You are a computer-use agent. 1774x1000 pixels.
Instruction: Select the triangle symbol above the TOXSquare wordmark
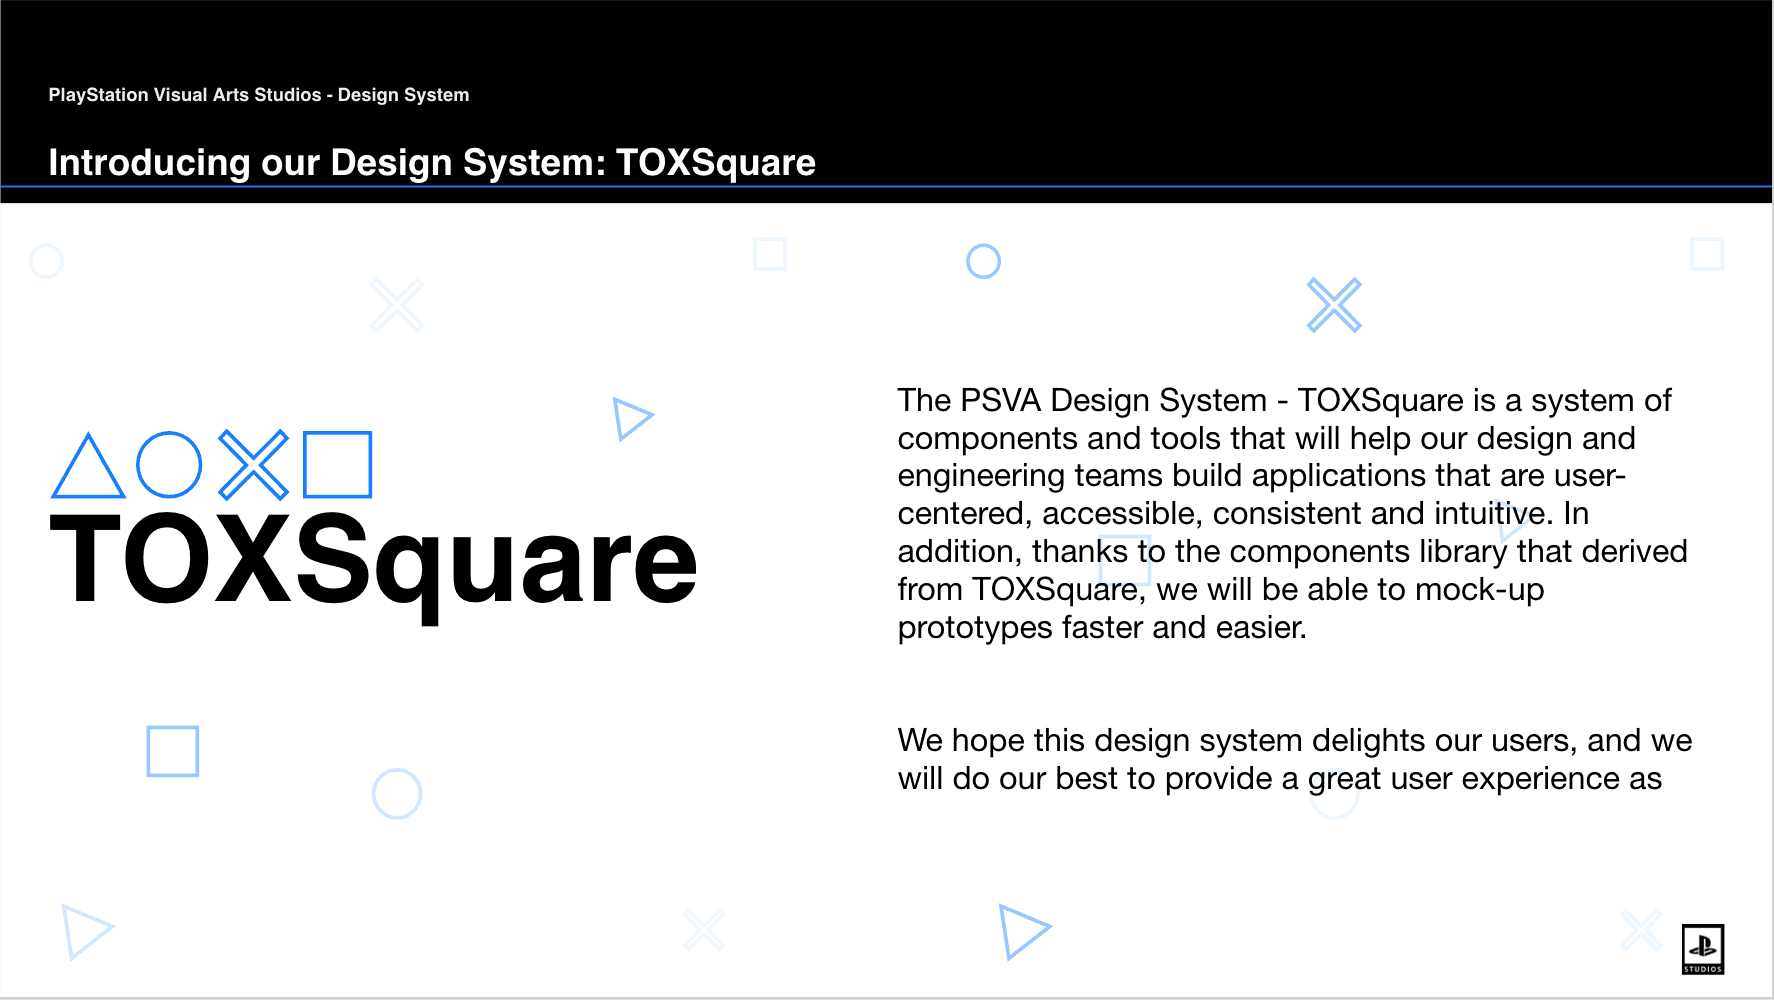[x=88, y=465]
